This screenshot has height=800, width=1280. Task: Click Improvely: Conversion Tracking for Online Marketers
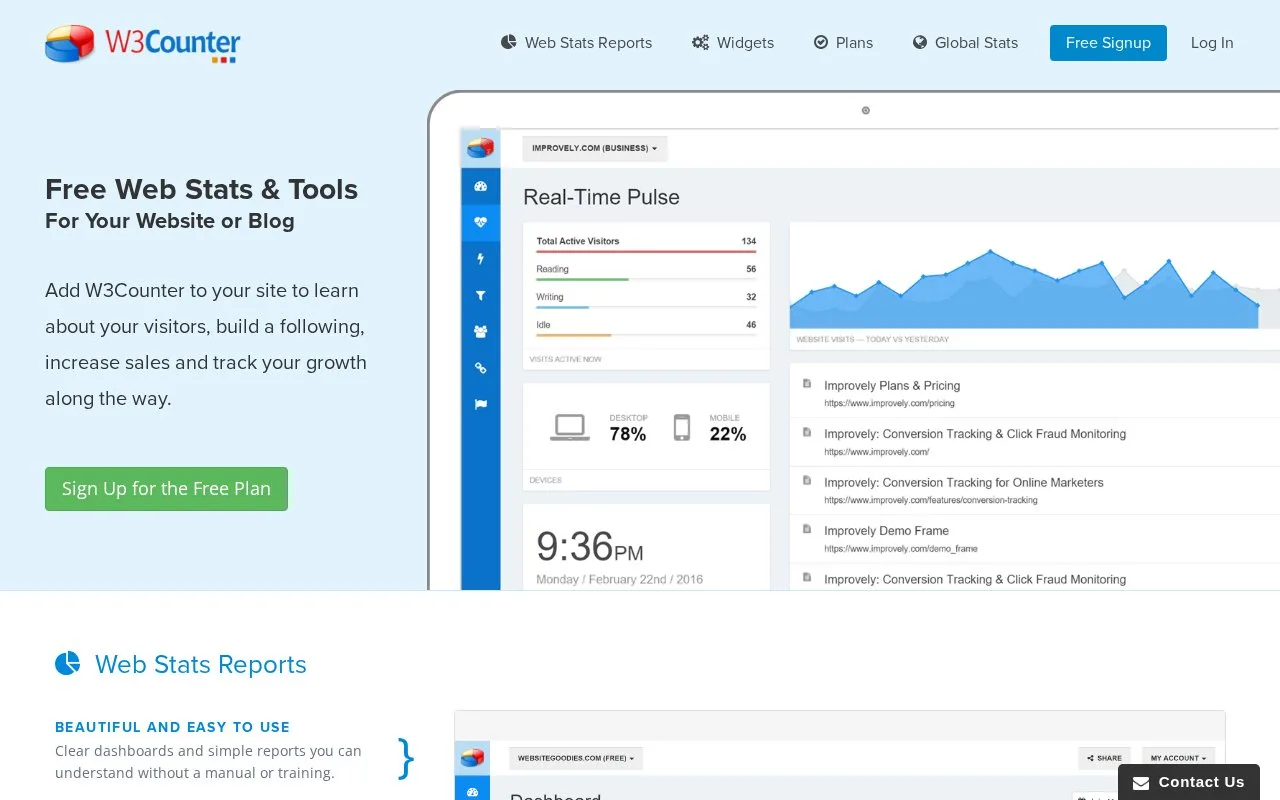pyautogui.click(x=963, y=482)
